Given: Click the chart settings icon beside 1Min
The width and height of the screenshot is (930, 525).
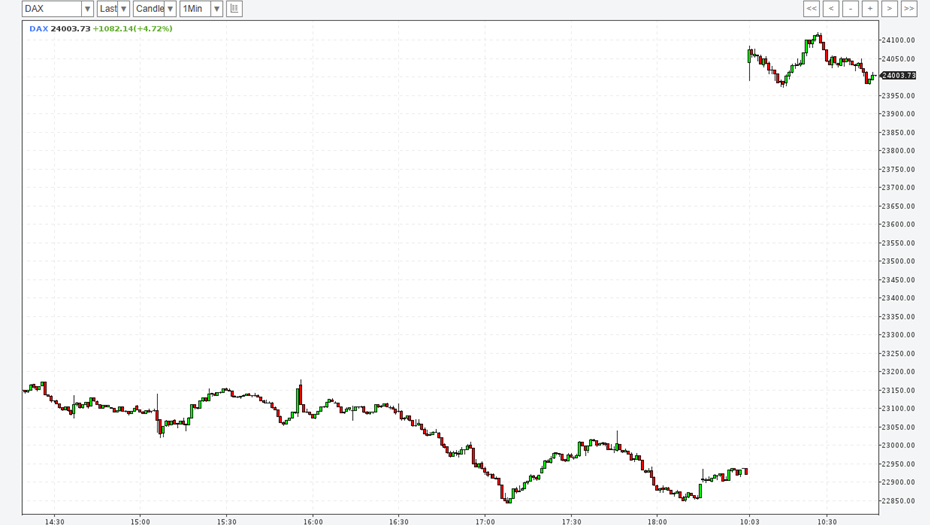Looking at the screenshot, I should click(x=234, y=9).
